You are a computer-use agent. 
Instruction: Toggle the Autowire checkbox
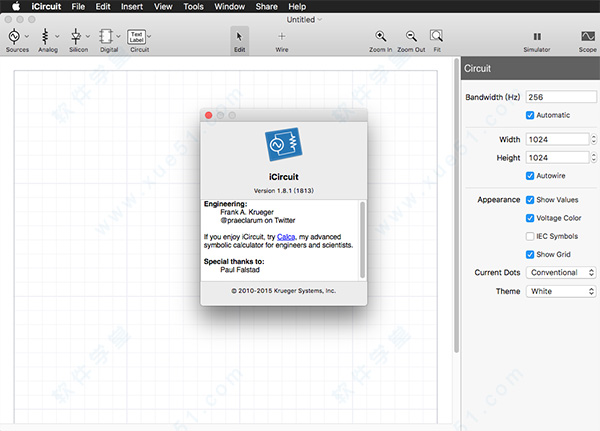point(530,176)
